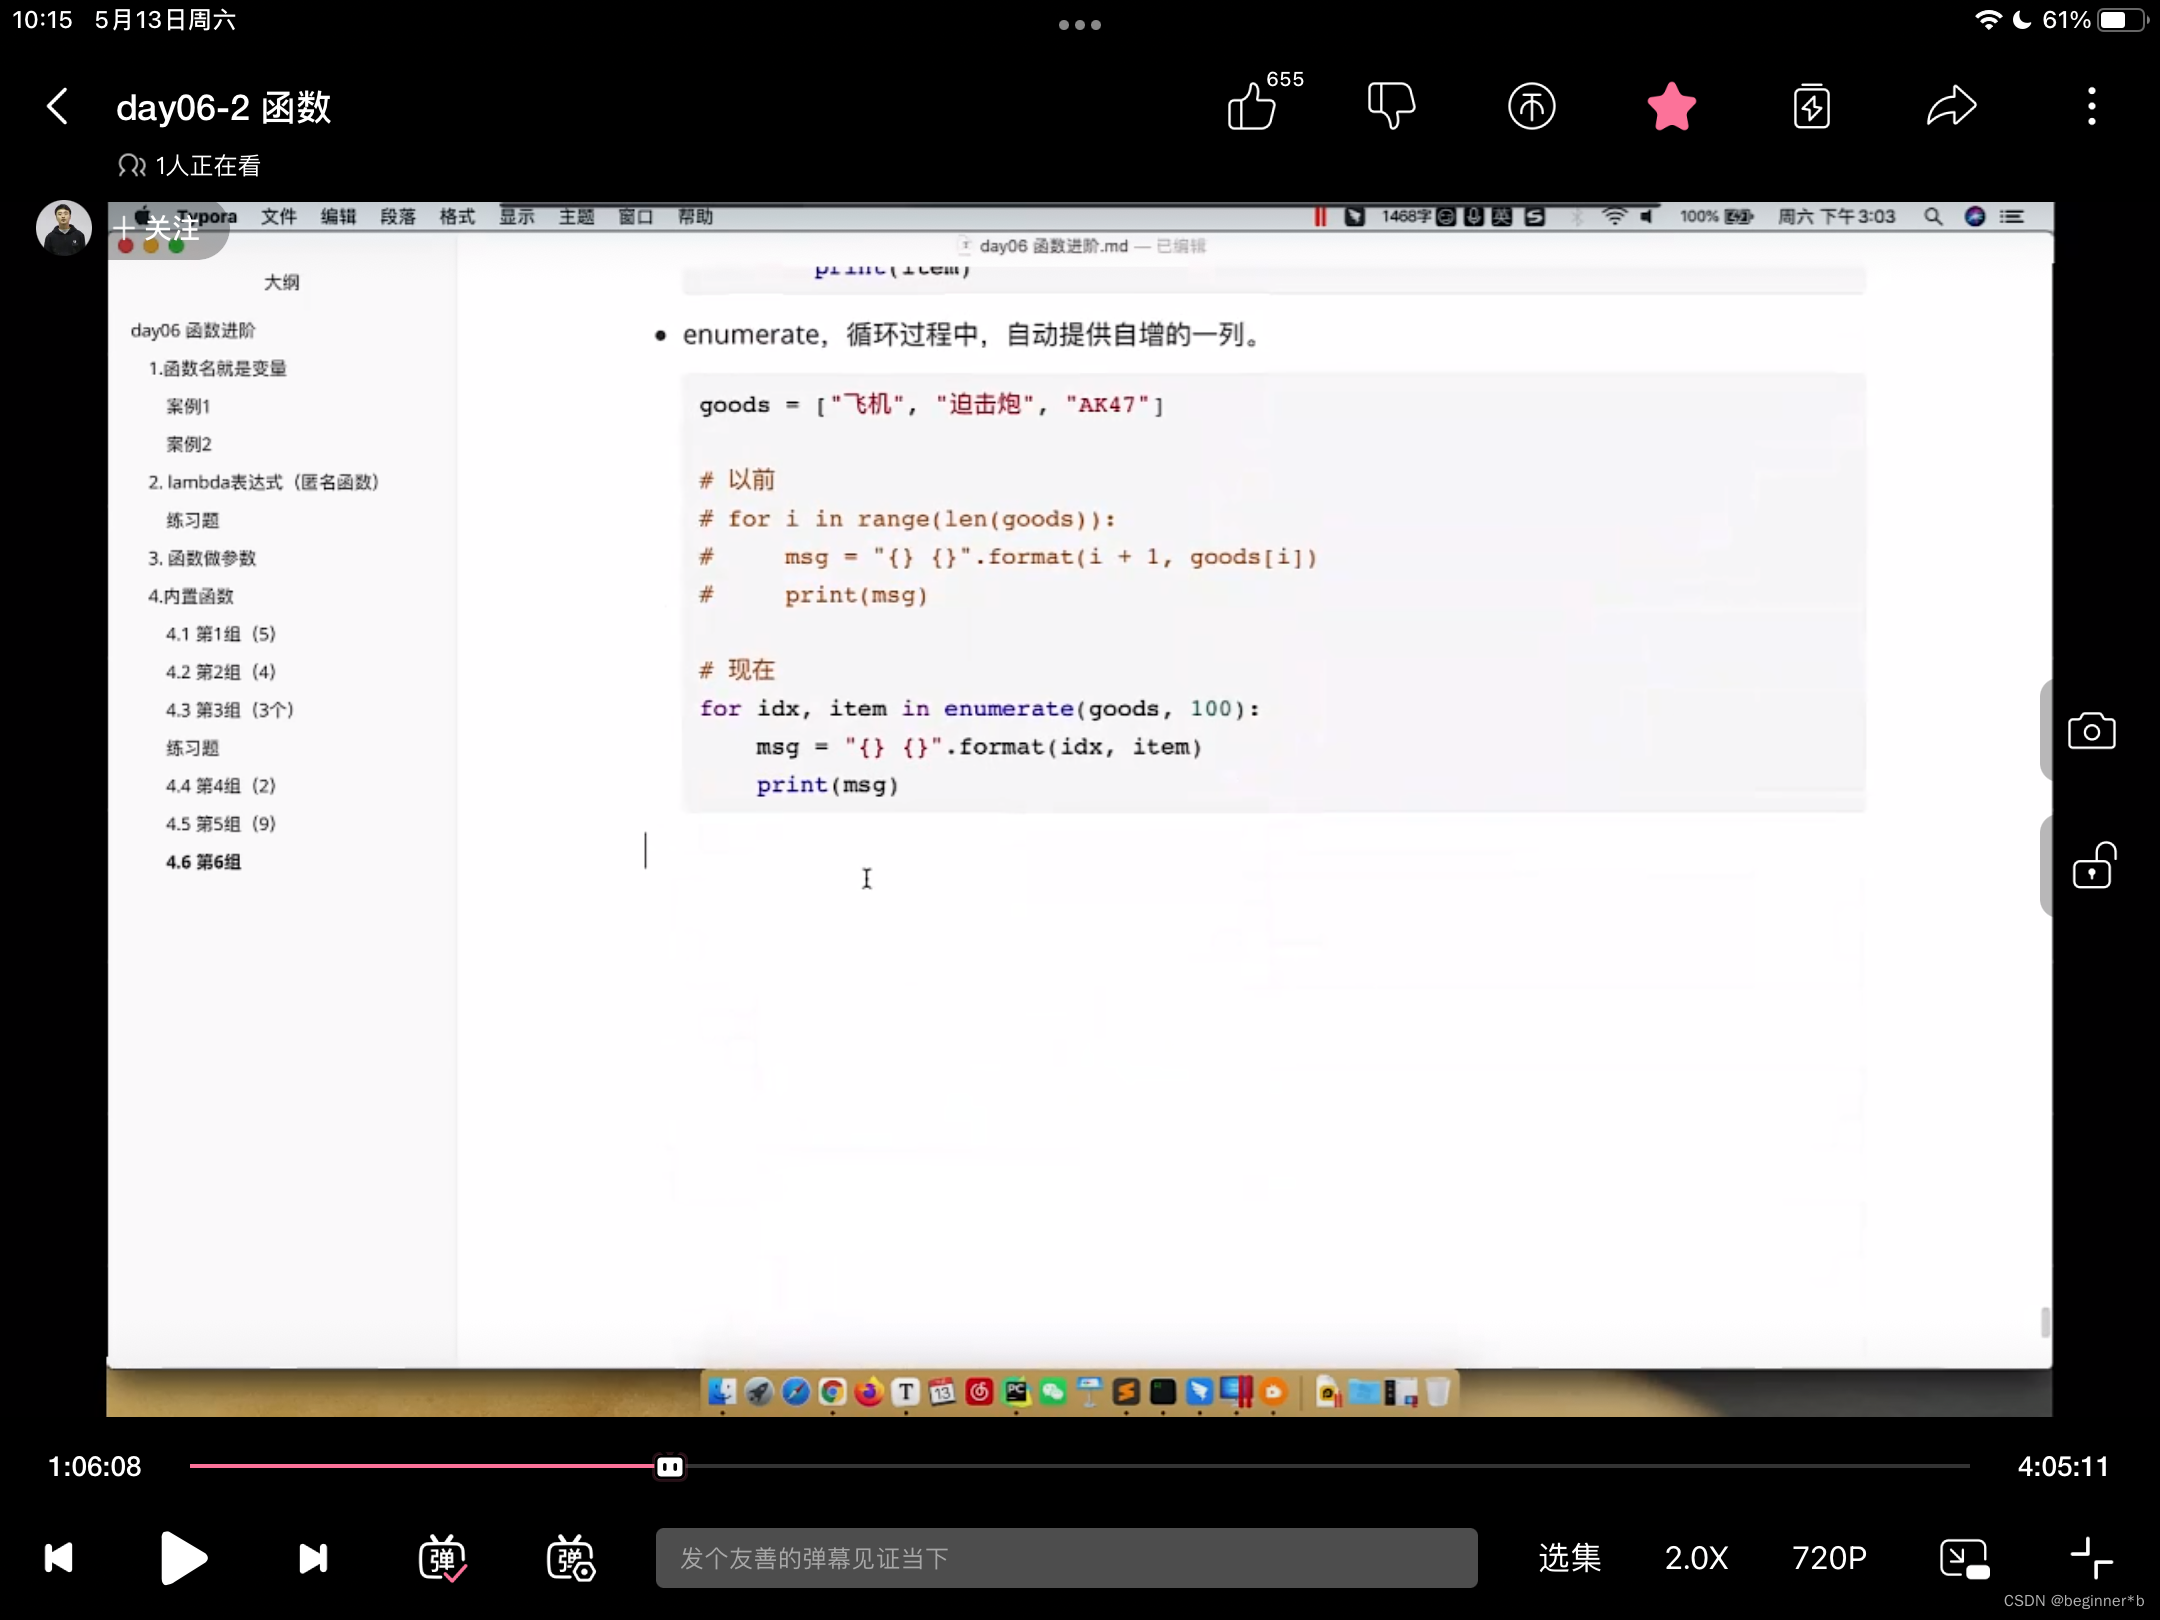Screen dimensions: 2160x1620
Task: Select outline item 4.1 第1组 (5)
Action: [220, 634]
